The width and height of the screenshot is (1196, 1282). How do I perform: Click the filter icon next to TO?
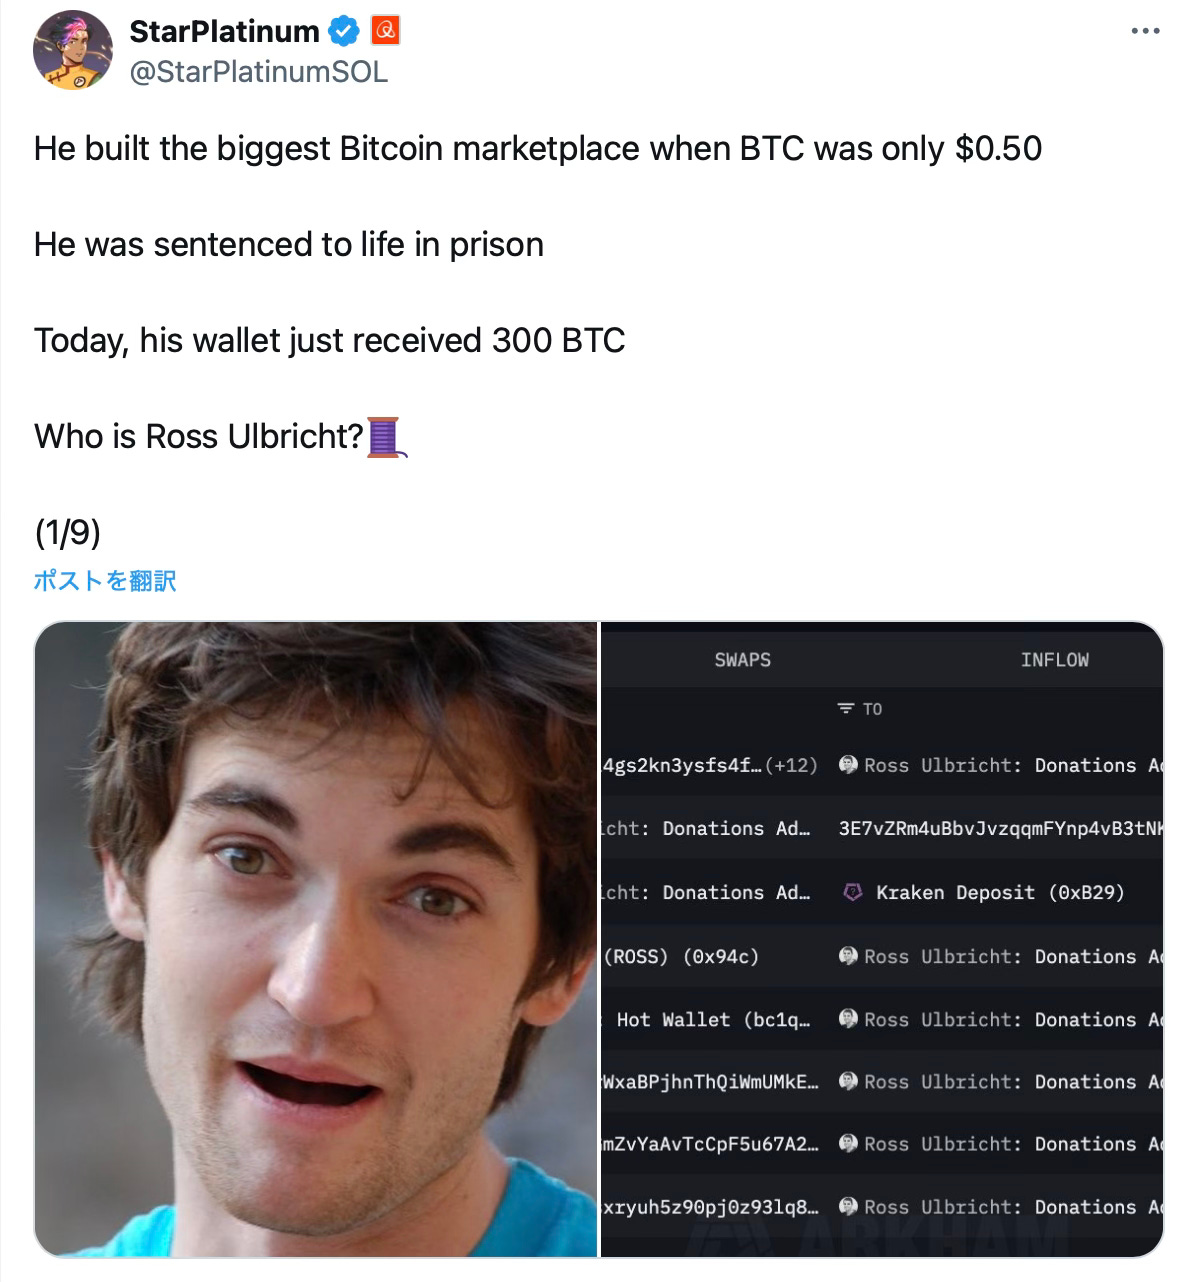[846, 709]
